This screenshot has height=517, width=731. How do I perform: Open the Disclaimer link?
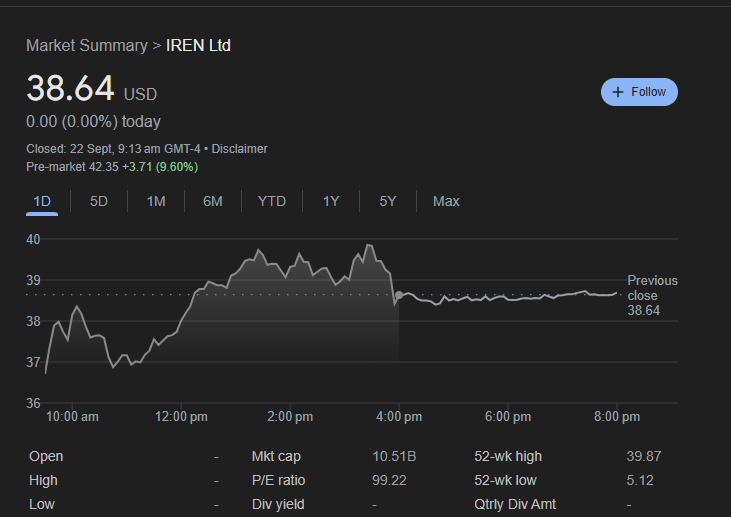click(240, 149)
